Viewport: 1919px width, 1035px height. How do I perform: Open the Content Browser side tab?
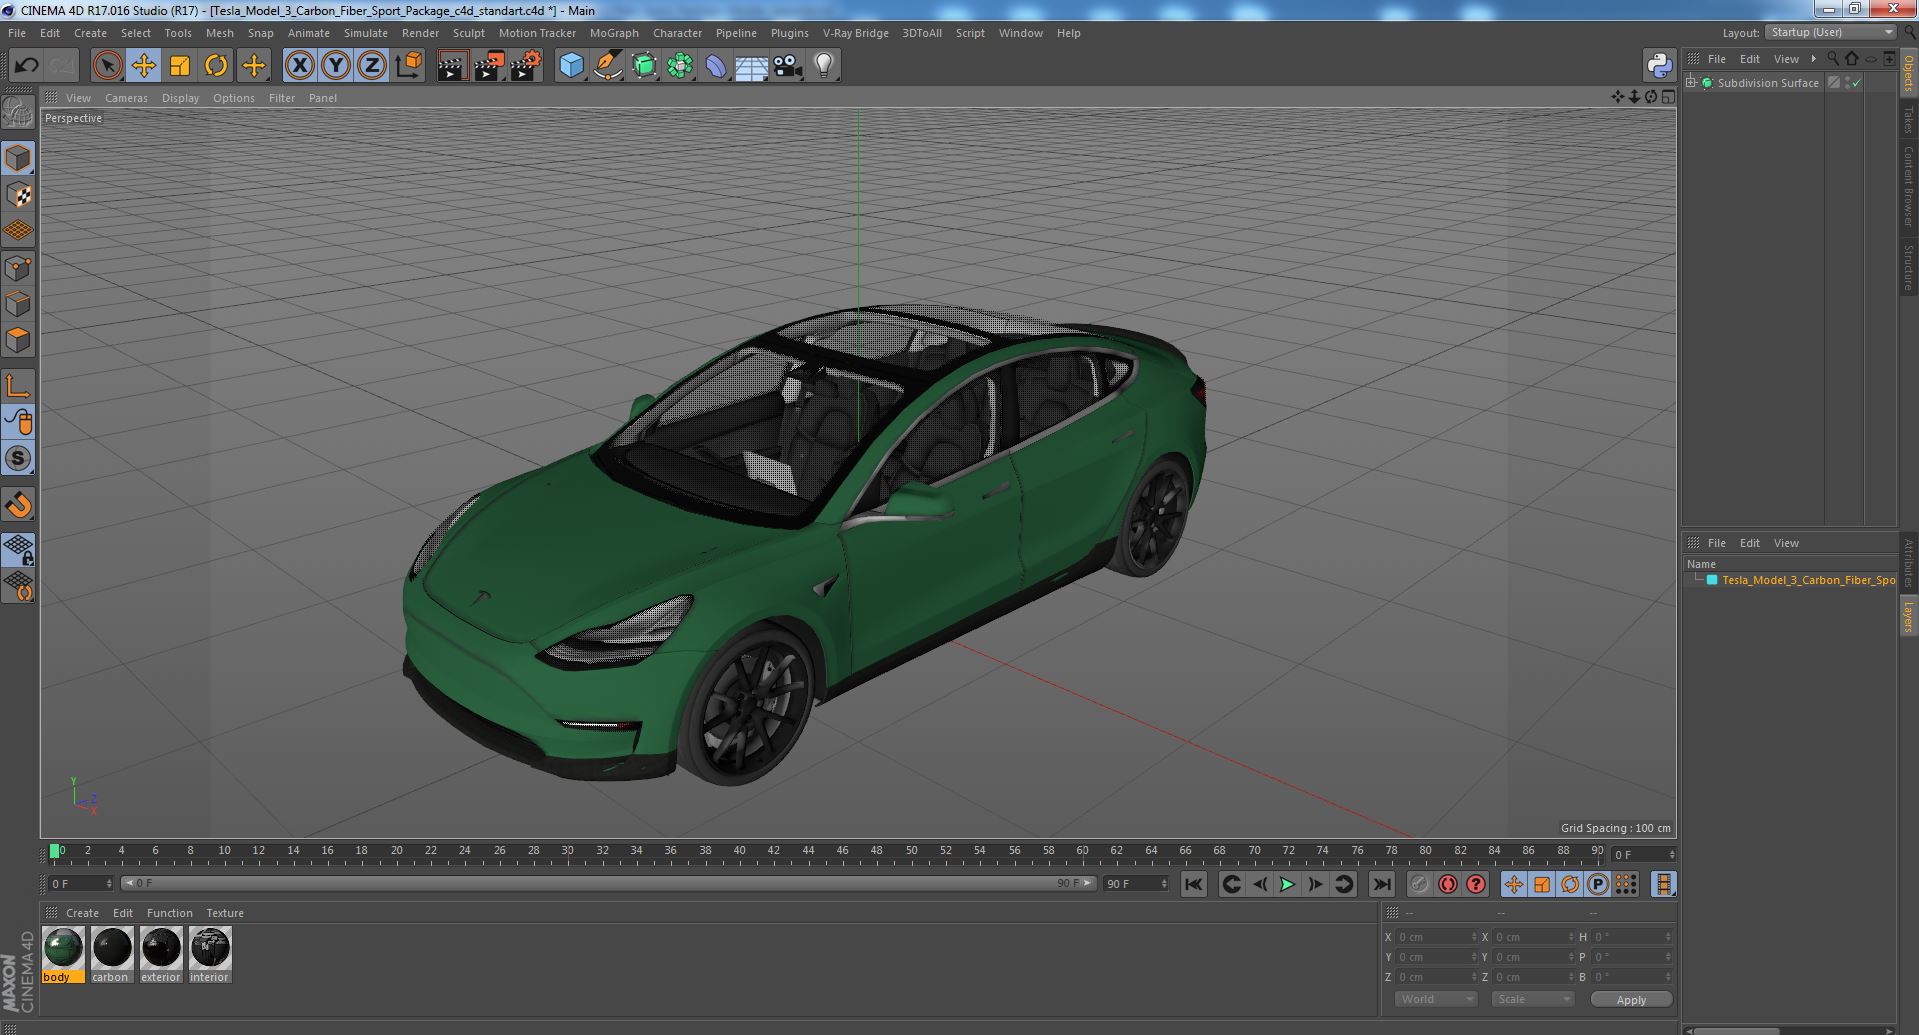tap(1908, 186)
